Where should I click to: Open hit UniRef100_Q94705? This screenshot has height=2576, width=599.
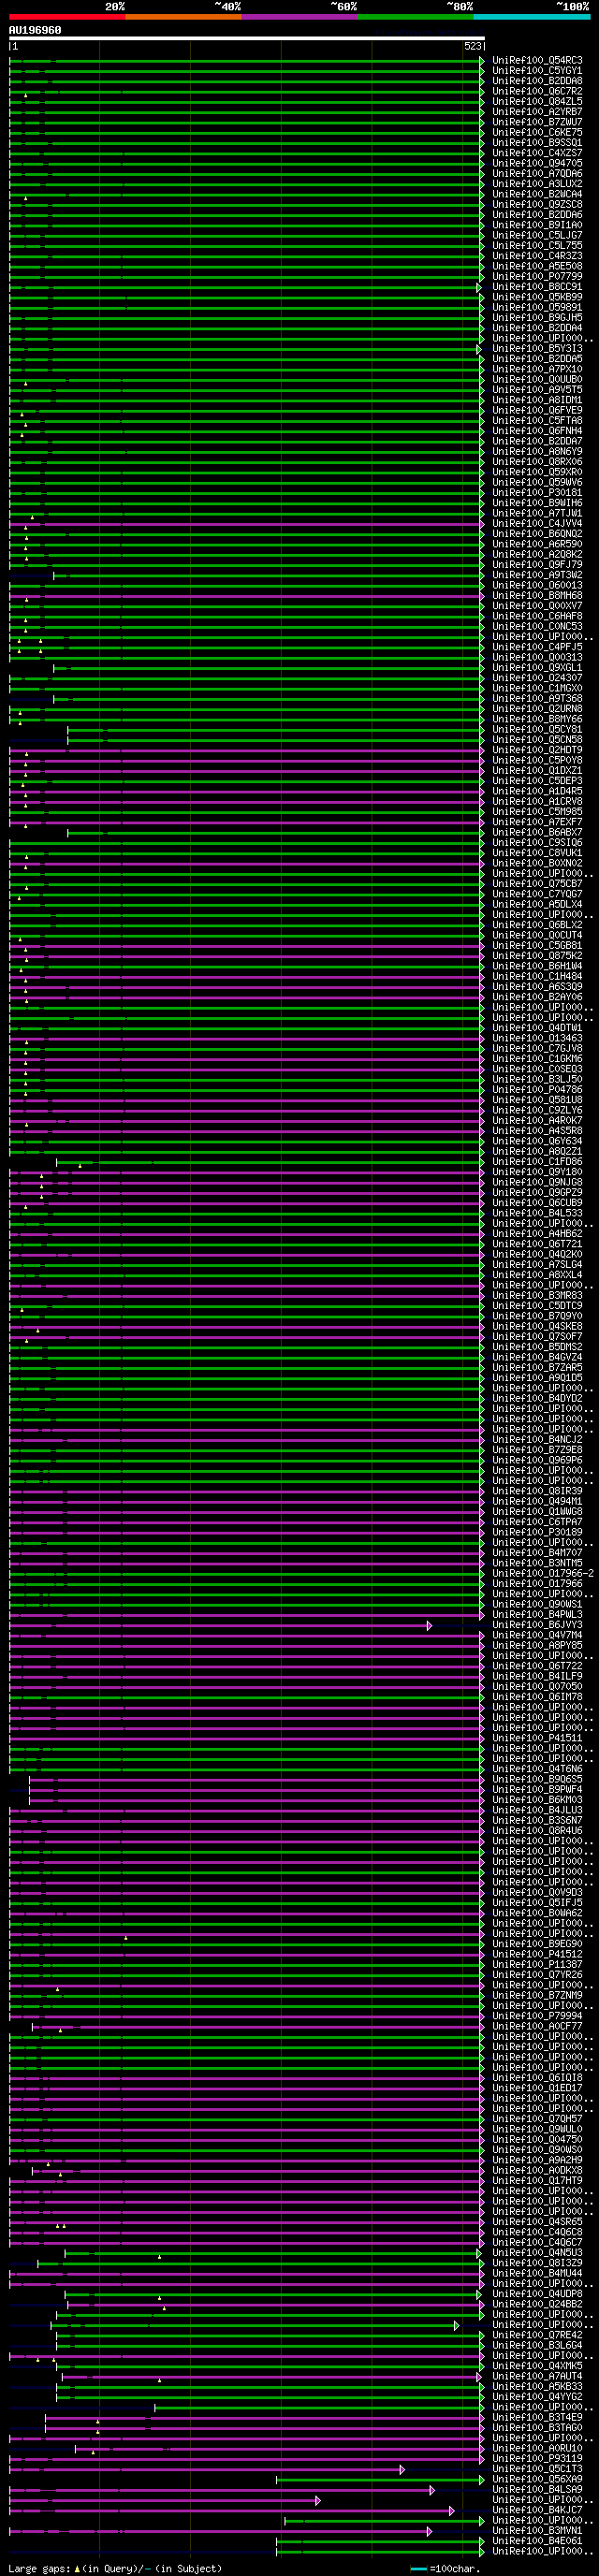[x=537, y=163]
